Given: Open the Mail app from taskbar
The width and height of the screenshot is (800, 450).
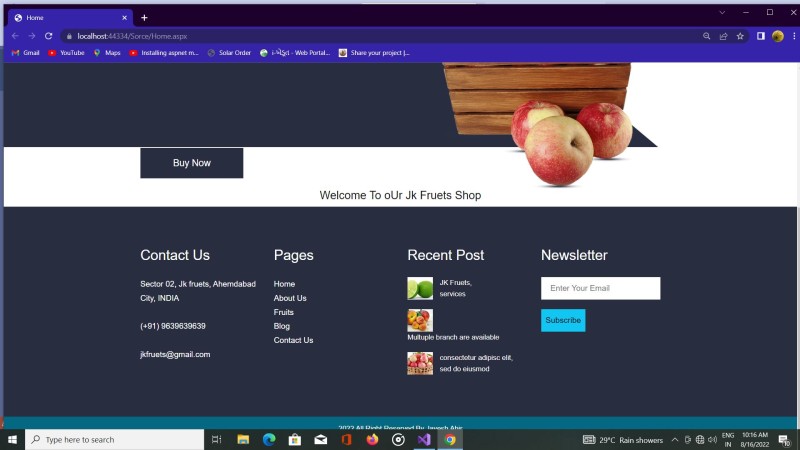Looking at the screenshot, I should pyautogui.click(x=321, y=439).
